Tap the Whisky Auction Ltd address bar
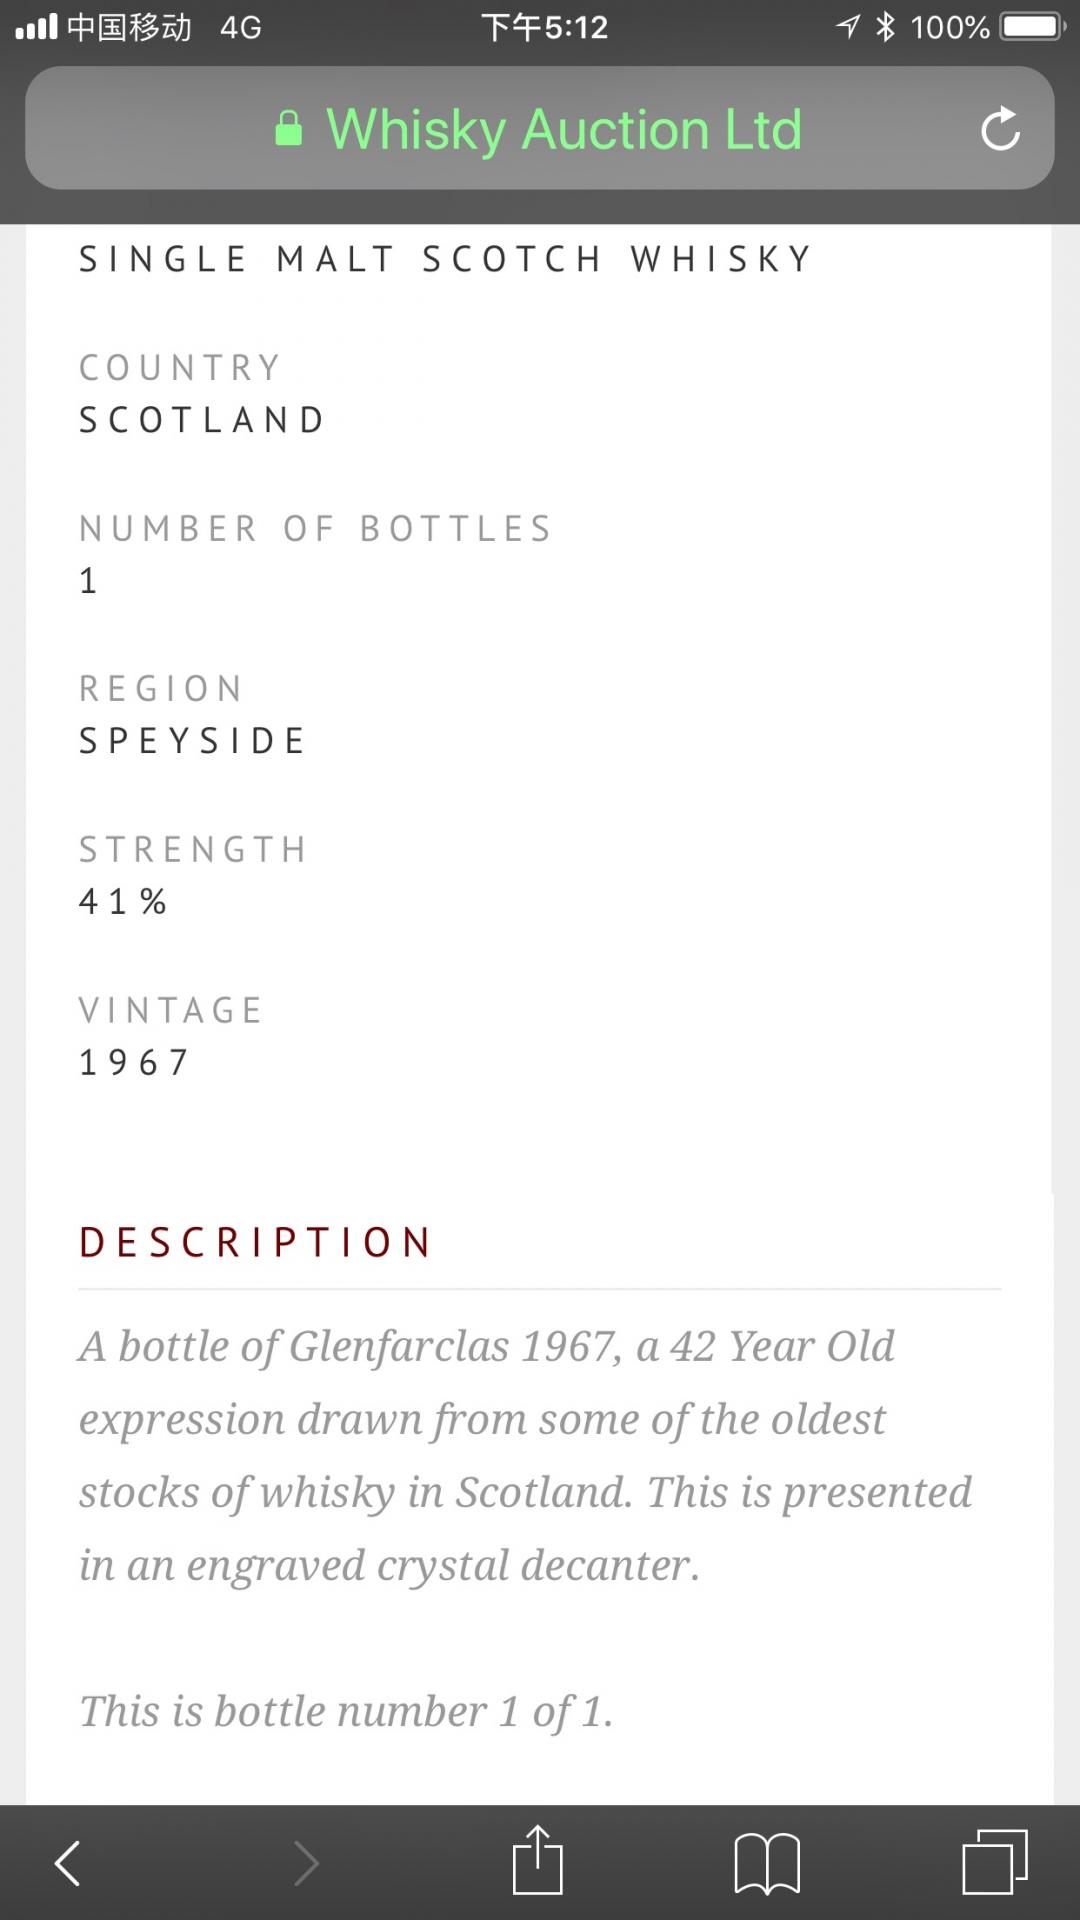Image resolution: width=1080 pixels, height=1920 pixels. (x=563, y=129)
